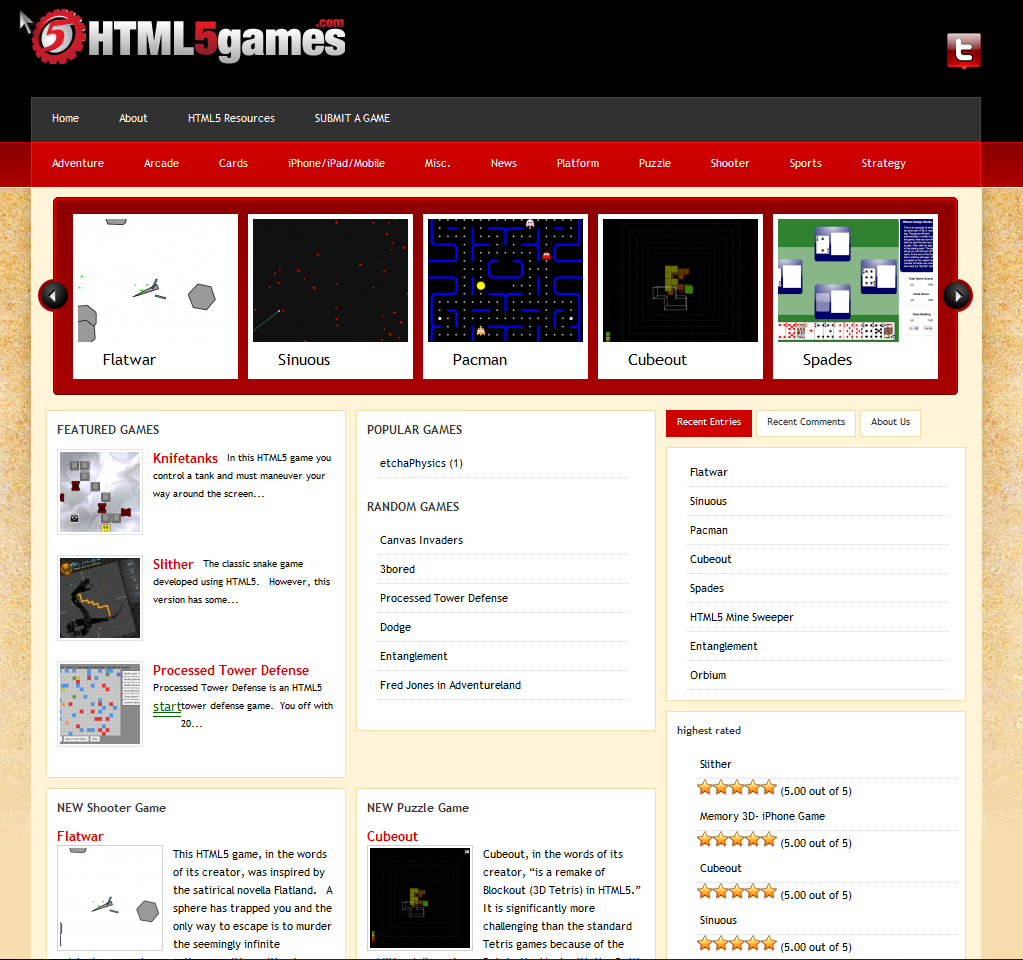Open Cubeout in Recent Entries list
Image resolution: width=1023 pixels, height=960 pixels.
coord(710,559)
